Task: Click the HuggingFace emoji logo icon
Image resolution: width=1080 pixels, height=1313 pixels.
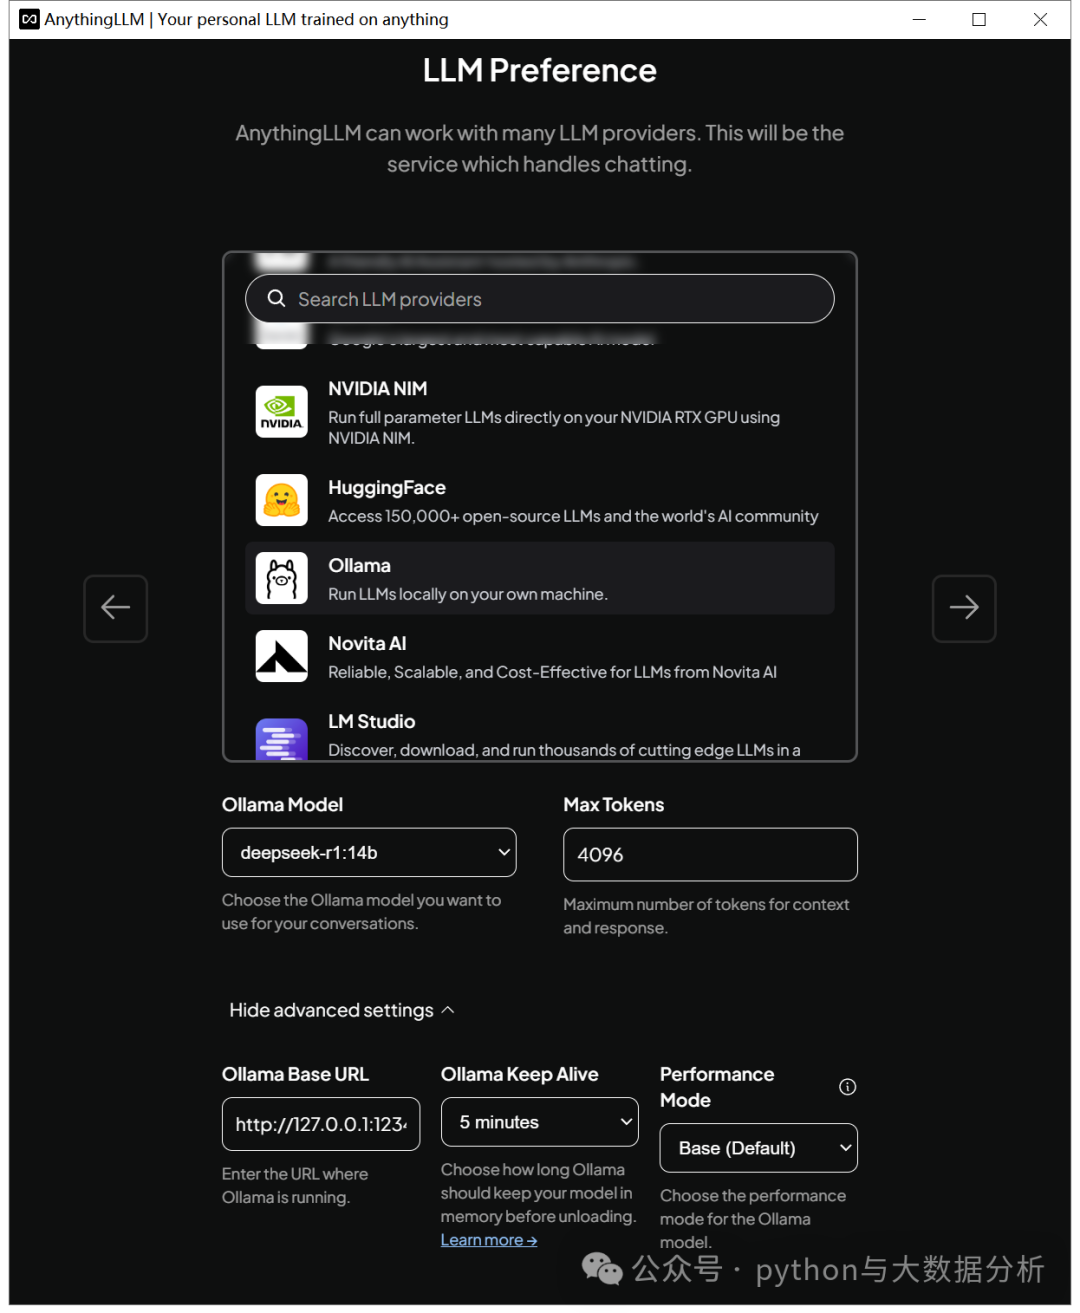Action: (x=281, y=500)
